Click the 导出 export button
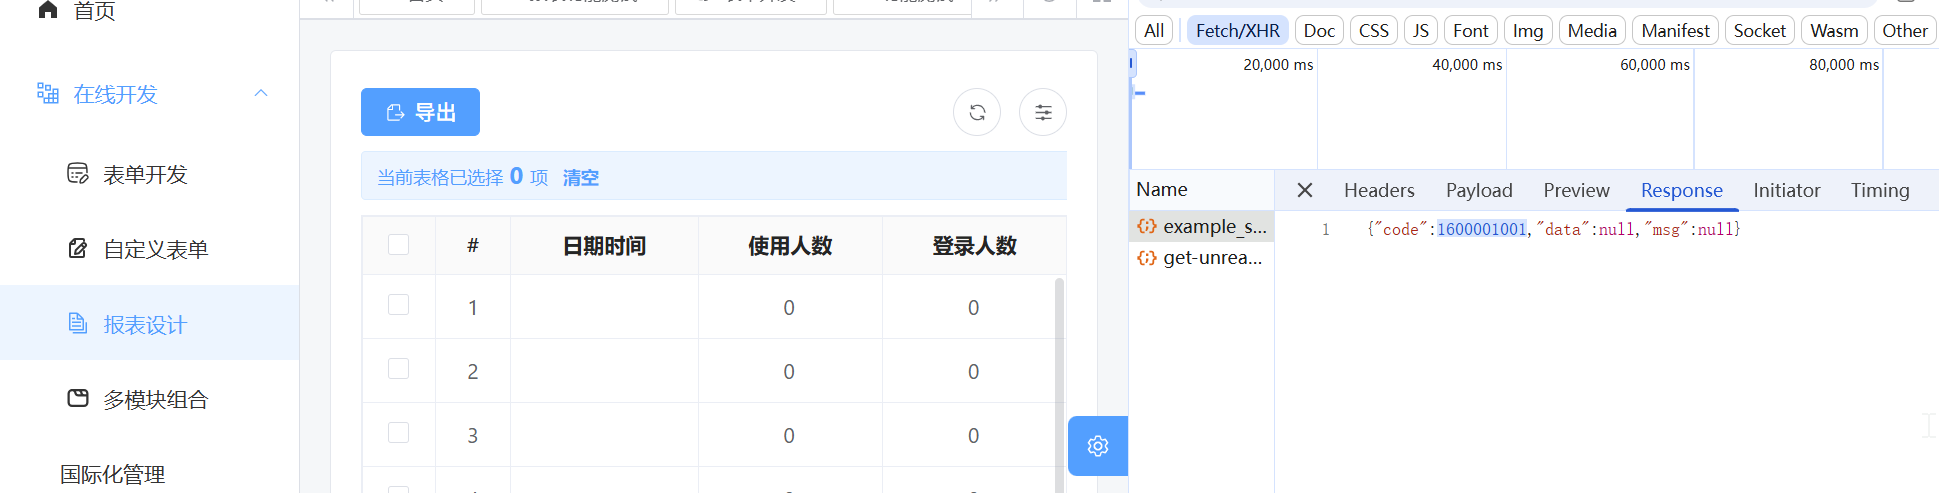The image size is (1939, 493). pyautogui.click(x=420, y=112)
